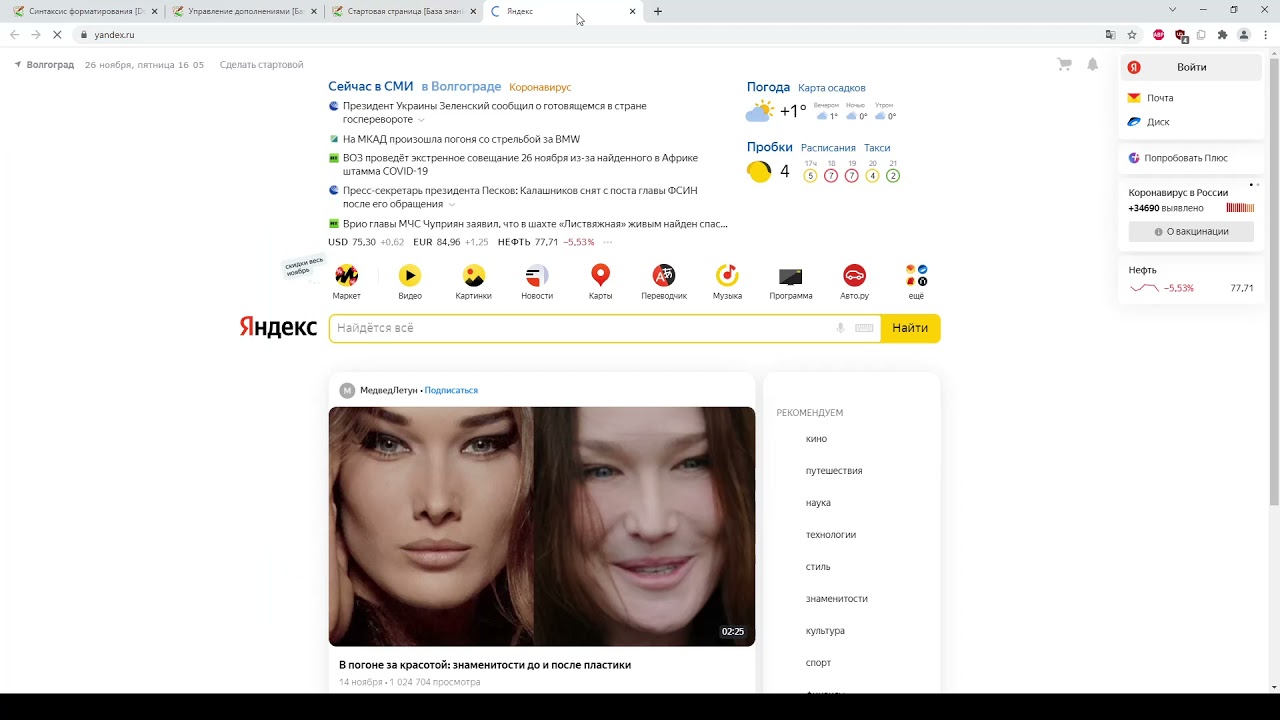Image resolution: width=1280 pixels, height=720 pixels.
Task: Select the кино recommendation
Action: [816, 439]
